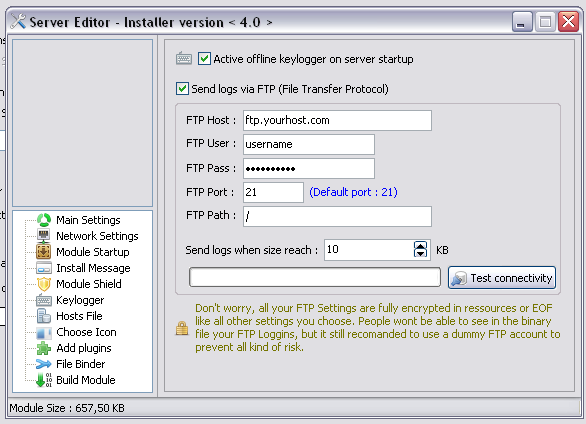
Task: Toggle Active offline keylogger on server startup
Action: [x=204, y=59]
